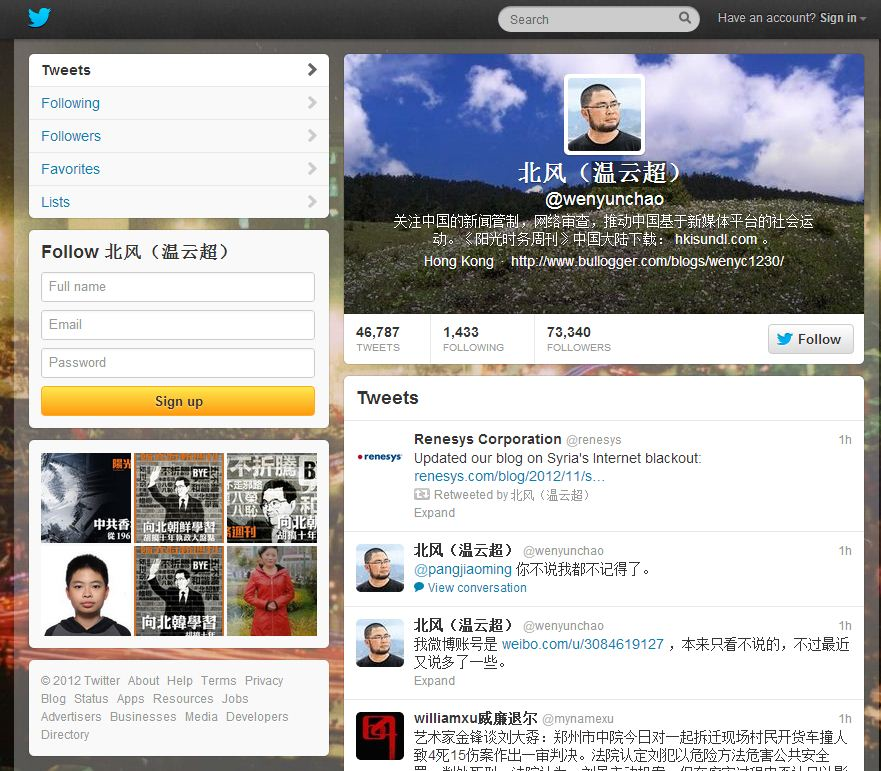Open woman in red coat thumbnail
The height and width of the screenshot is (771, 881).
pos(272,591)
